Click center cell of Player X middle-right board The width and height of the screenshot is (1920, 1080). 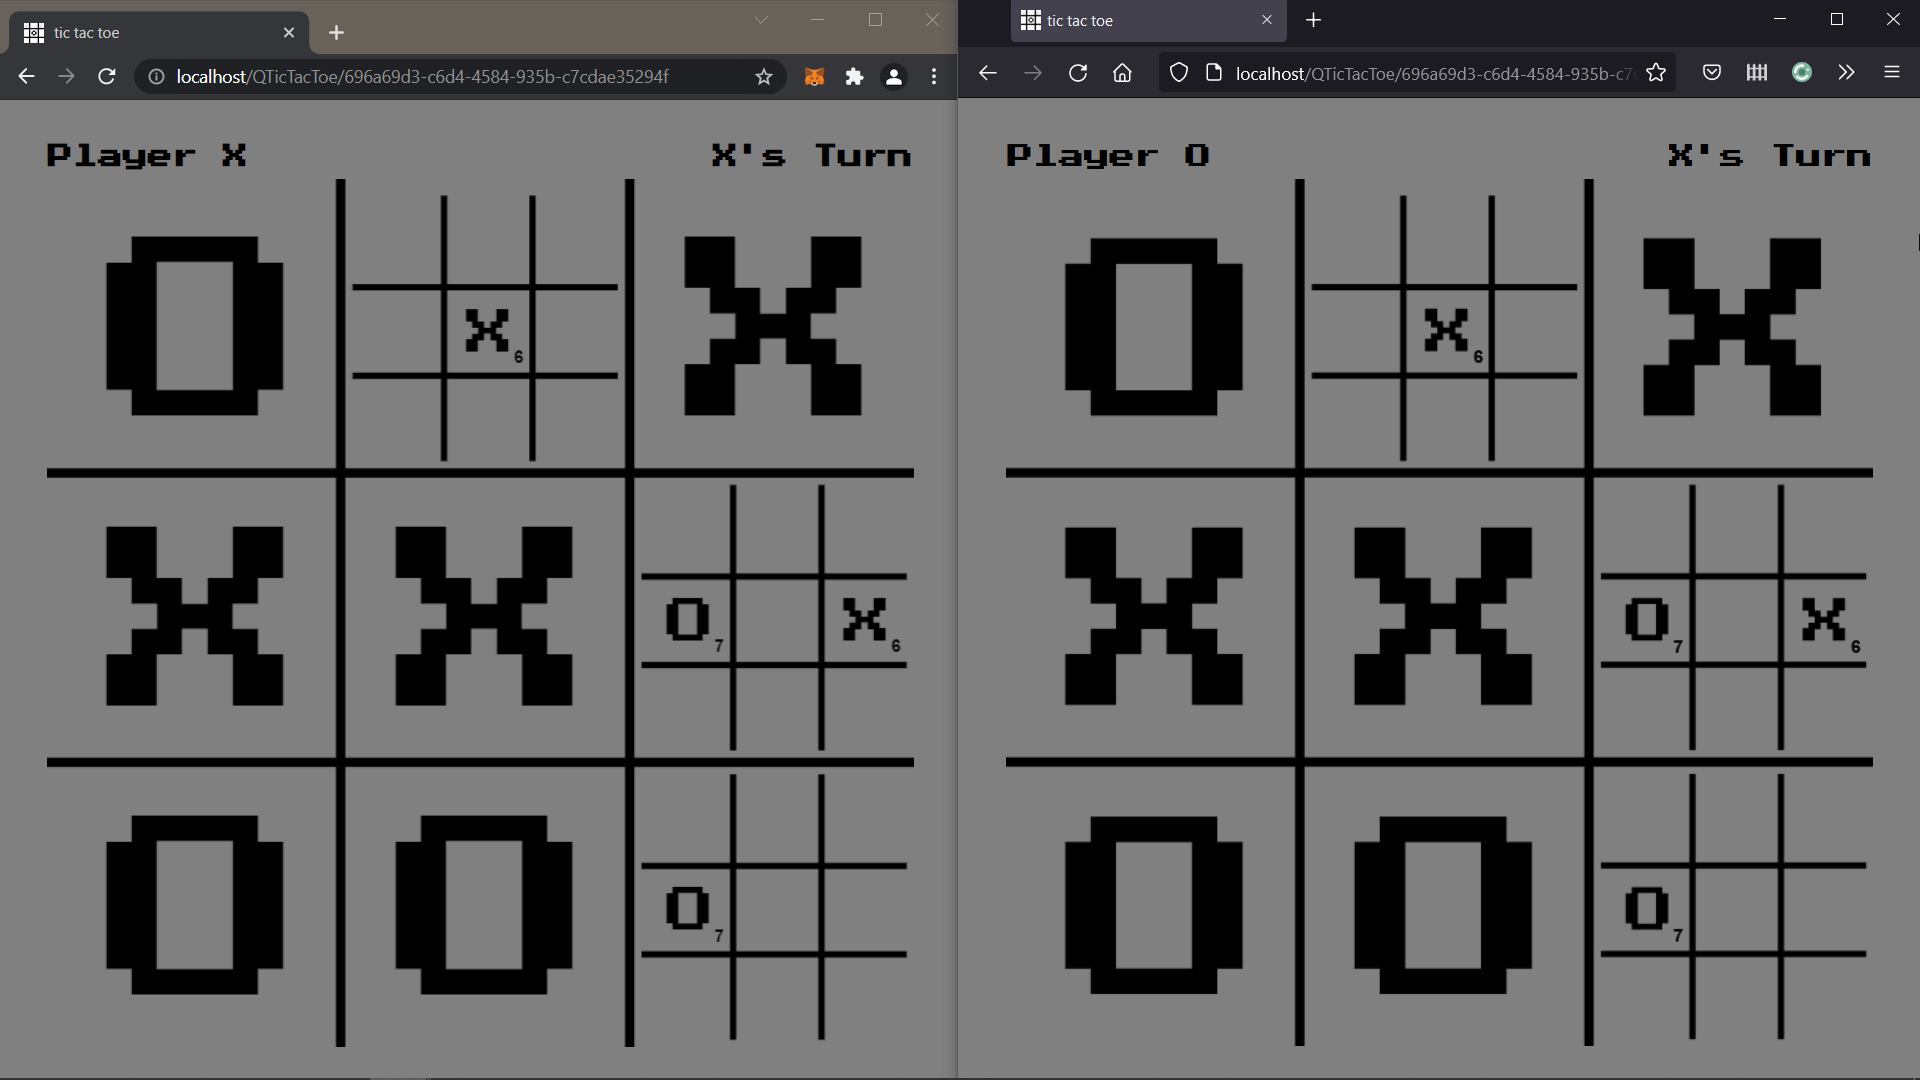click(x=777, y=620)
